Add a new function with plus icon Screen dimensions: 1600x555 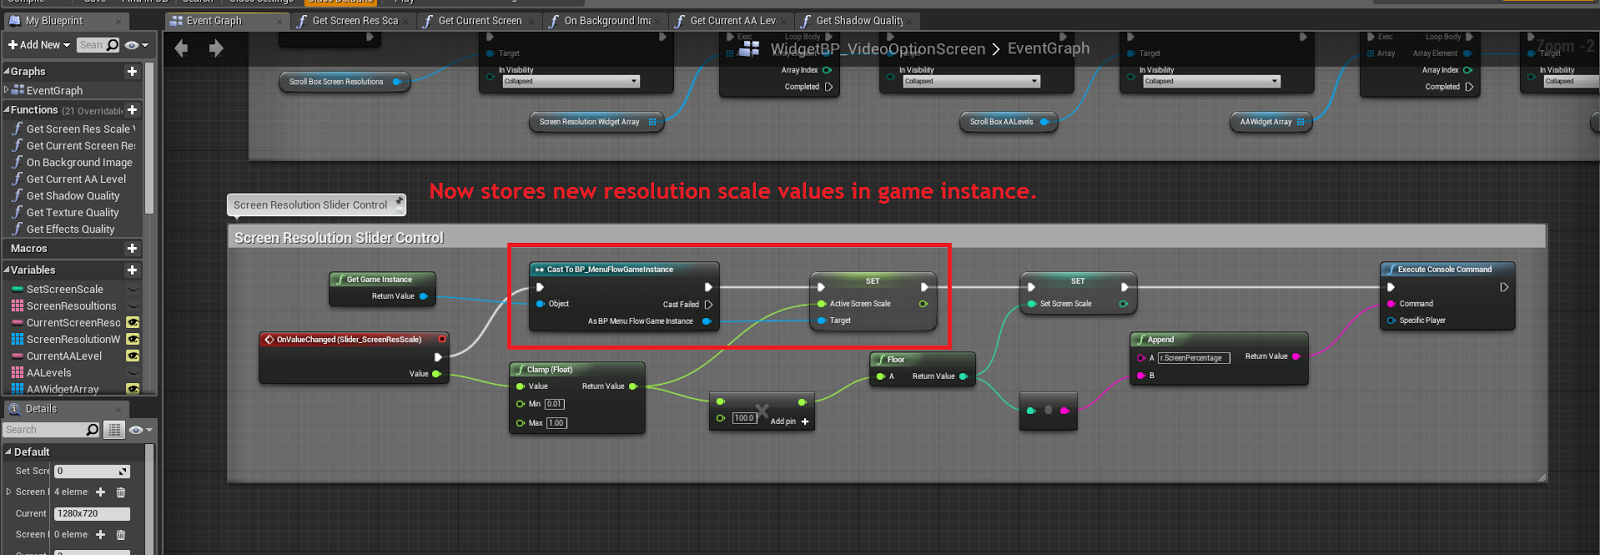(132, 110)
